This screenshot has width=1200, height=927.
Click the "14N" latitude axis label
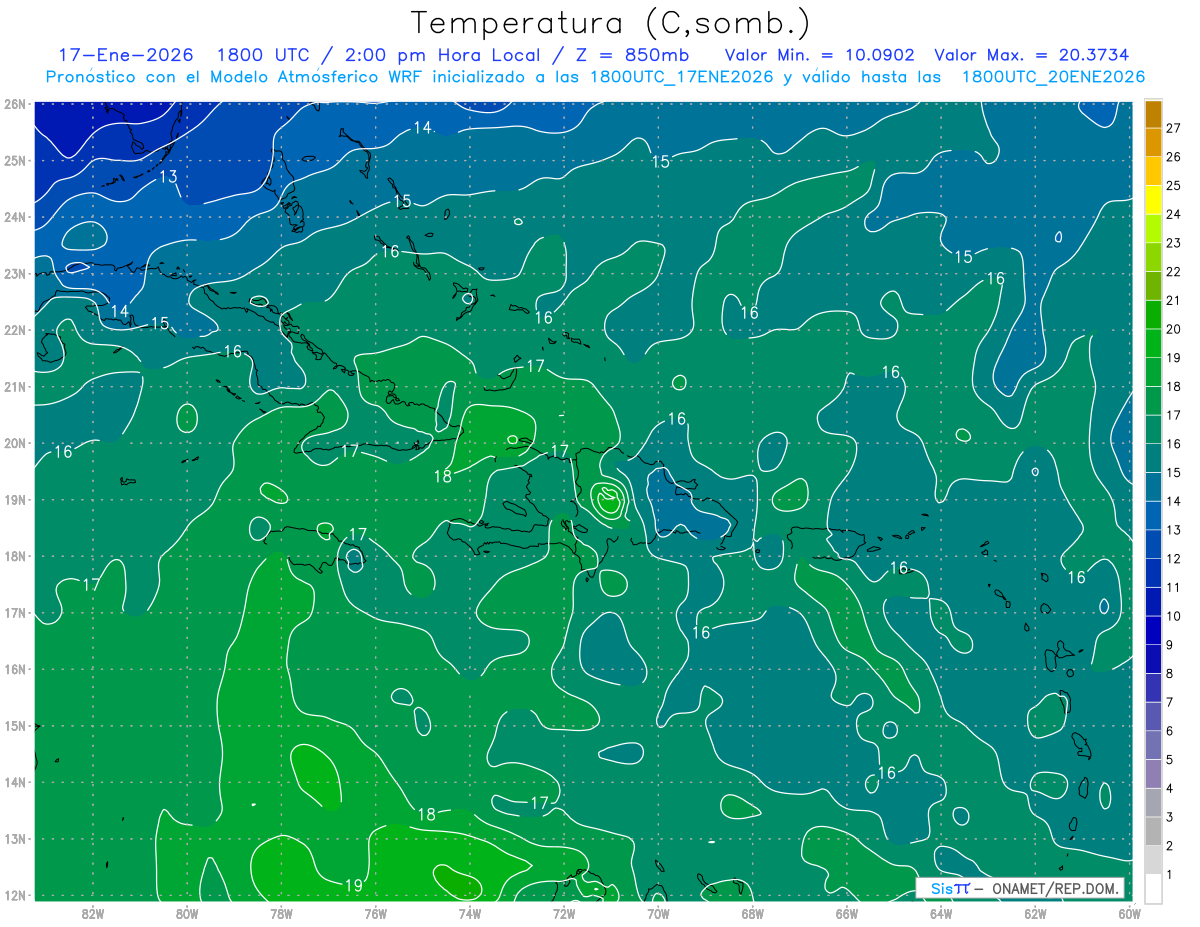(14, 782)
